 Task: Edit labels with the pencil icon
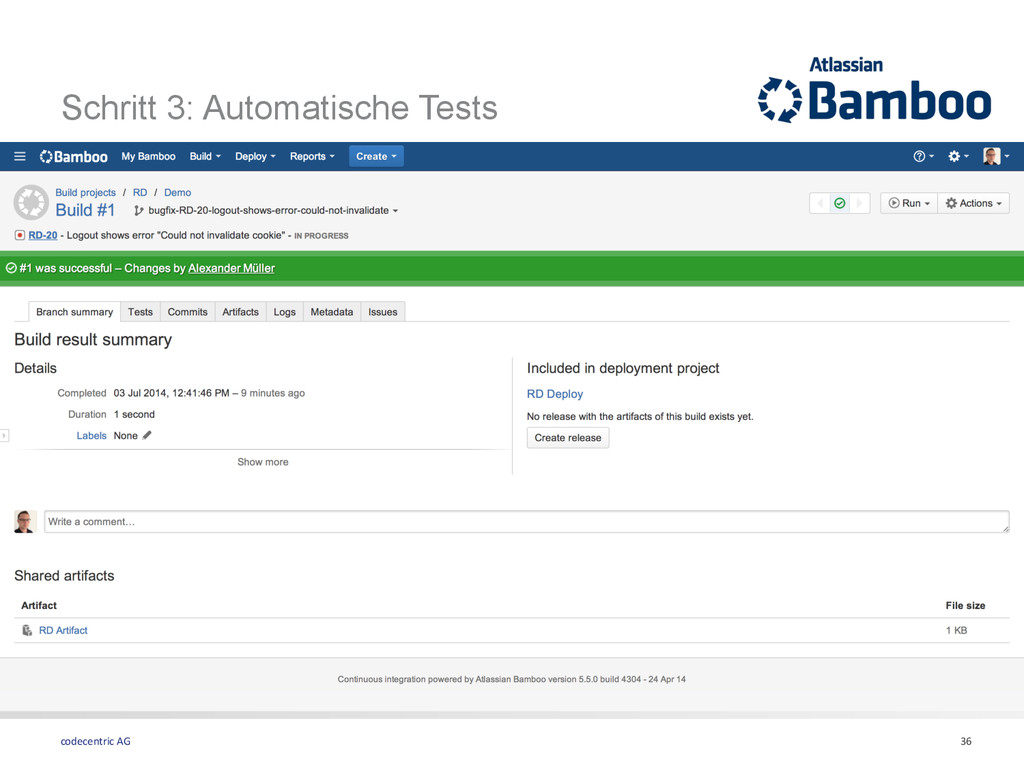point(147,436)
